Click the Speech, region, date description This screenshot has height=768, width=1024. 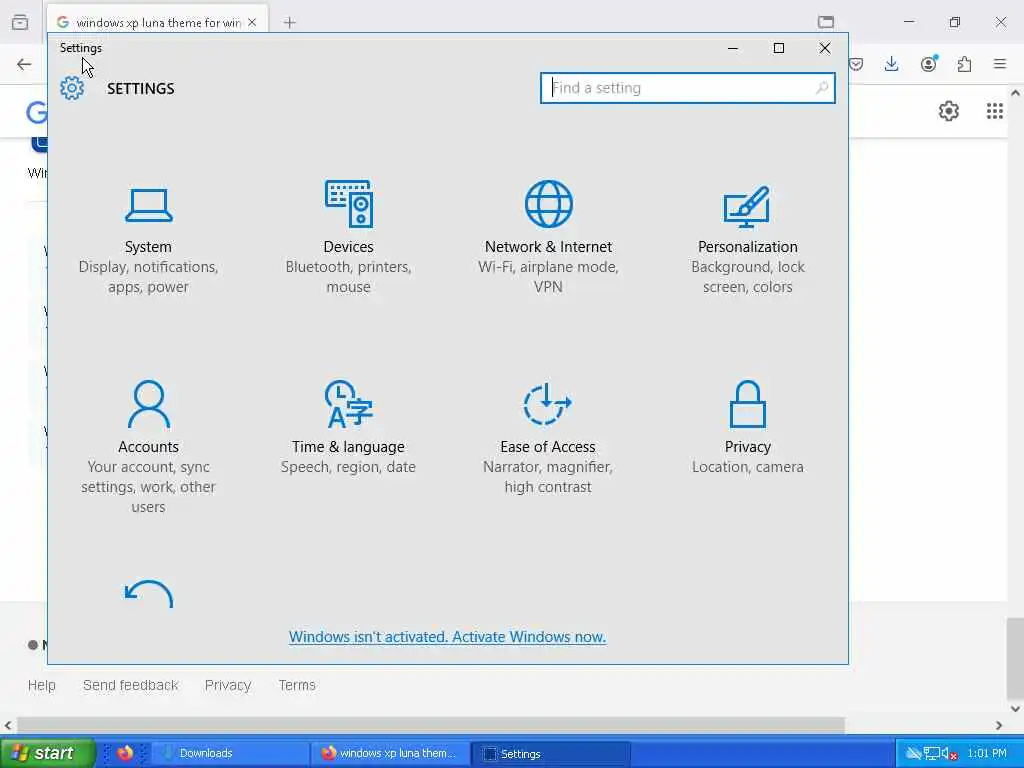348,467
